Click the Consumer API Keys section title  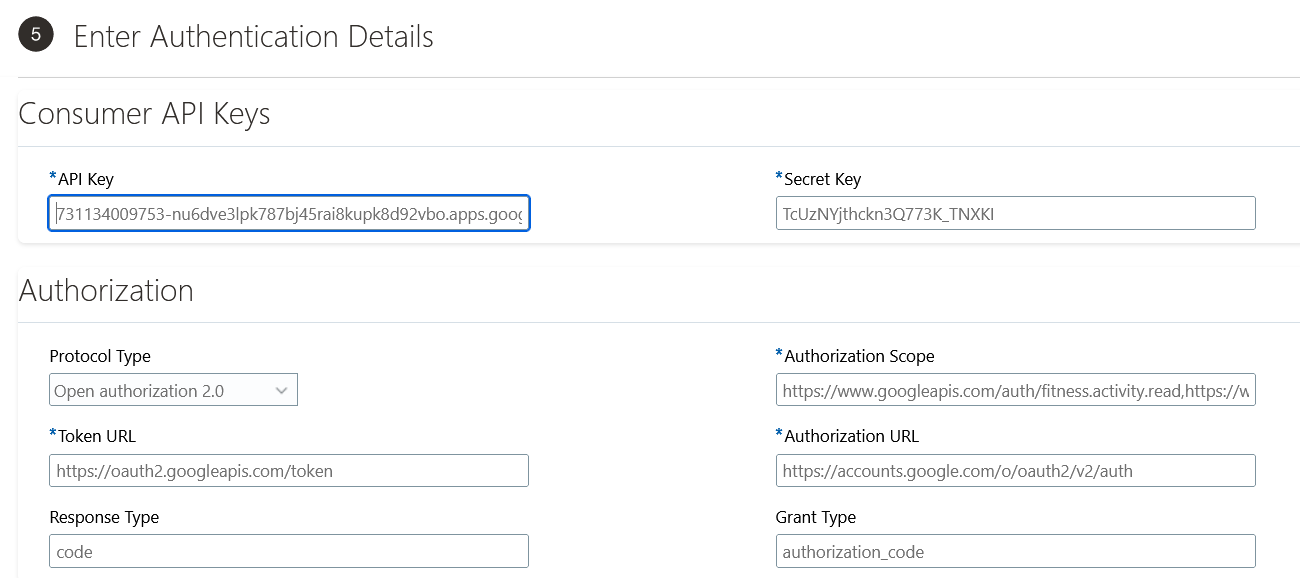[144, 114]
